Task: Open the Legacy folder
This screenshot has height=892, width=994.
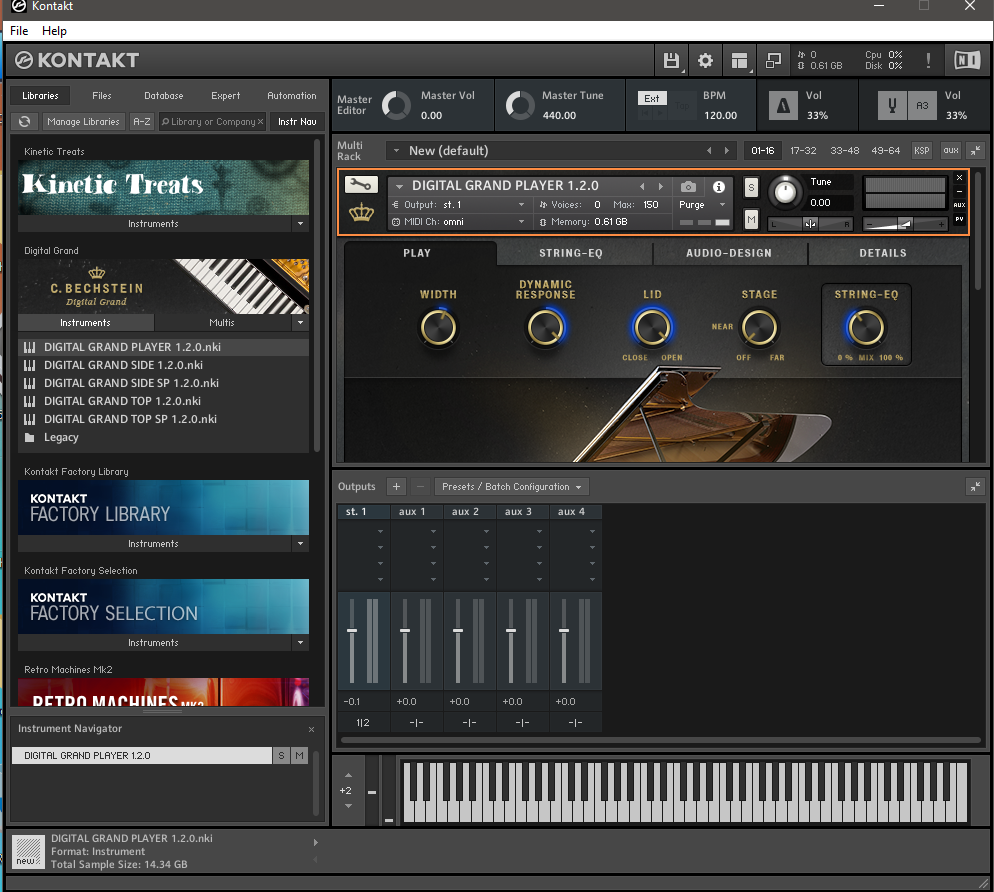Action: pos(164,437)
